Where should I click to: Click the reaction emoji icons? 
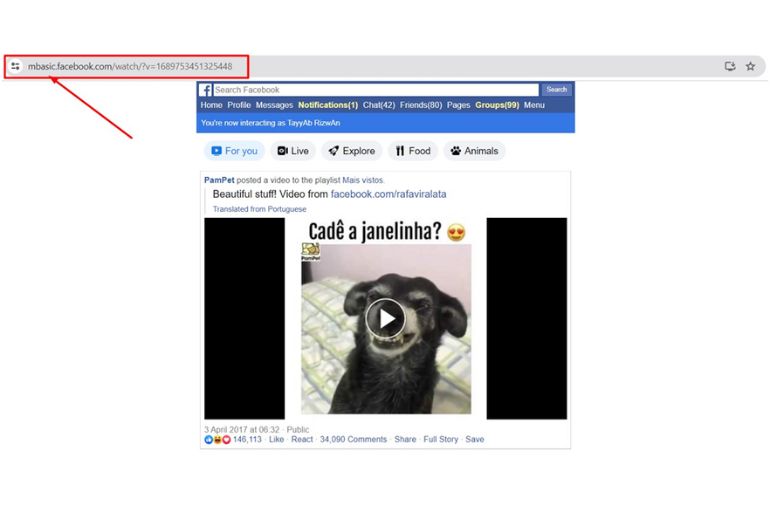pyautogui.click(x=217, y=439)
